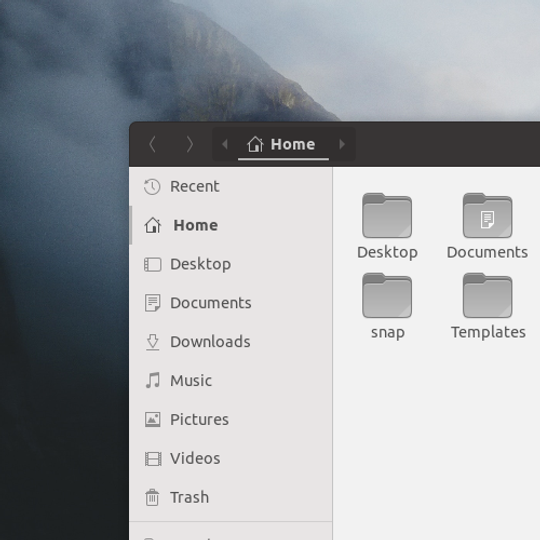Select Home in the sidebar

[x=231, y=226]
